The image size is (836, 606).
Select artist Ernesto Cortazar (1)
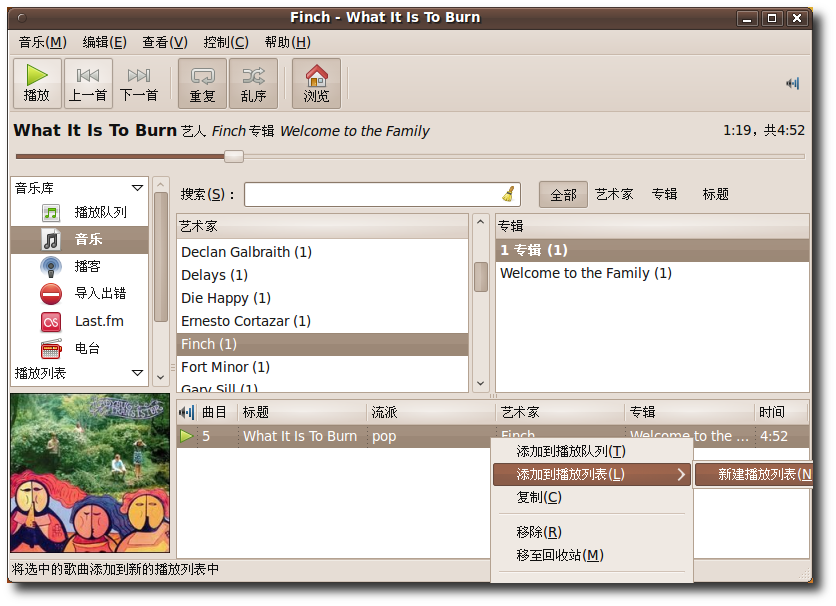pos(323,321)
